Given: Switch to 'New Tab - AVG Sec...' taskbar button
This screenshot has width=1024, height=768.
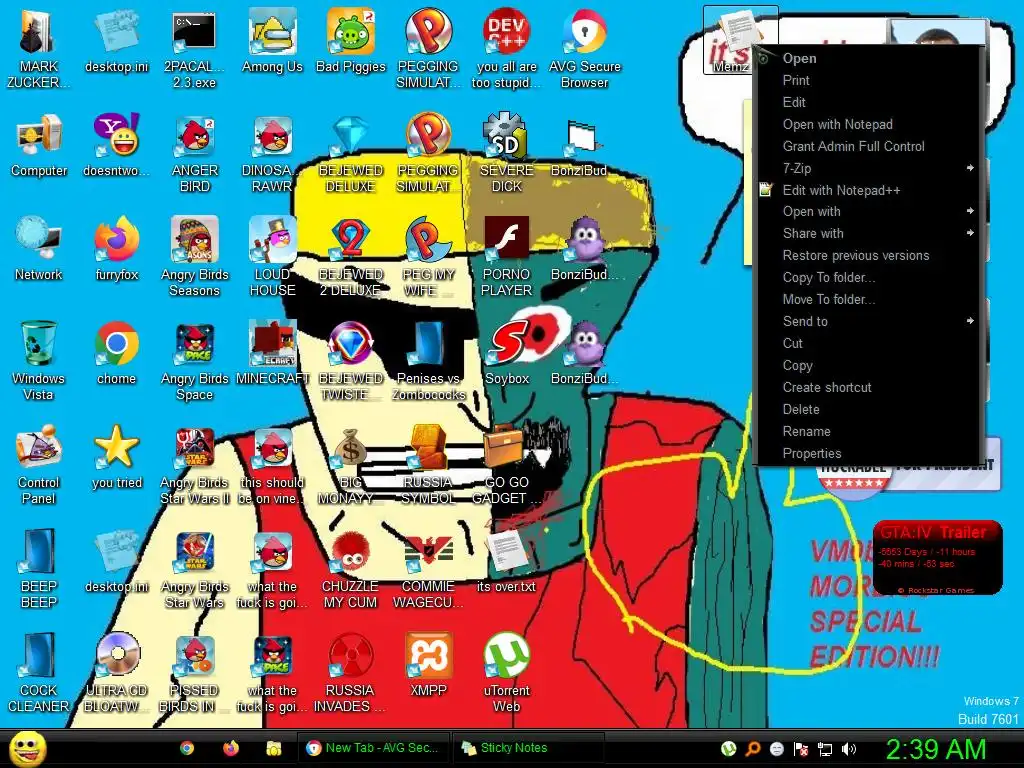Looking at the screenshot, I should (x=374, y=748).
